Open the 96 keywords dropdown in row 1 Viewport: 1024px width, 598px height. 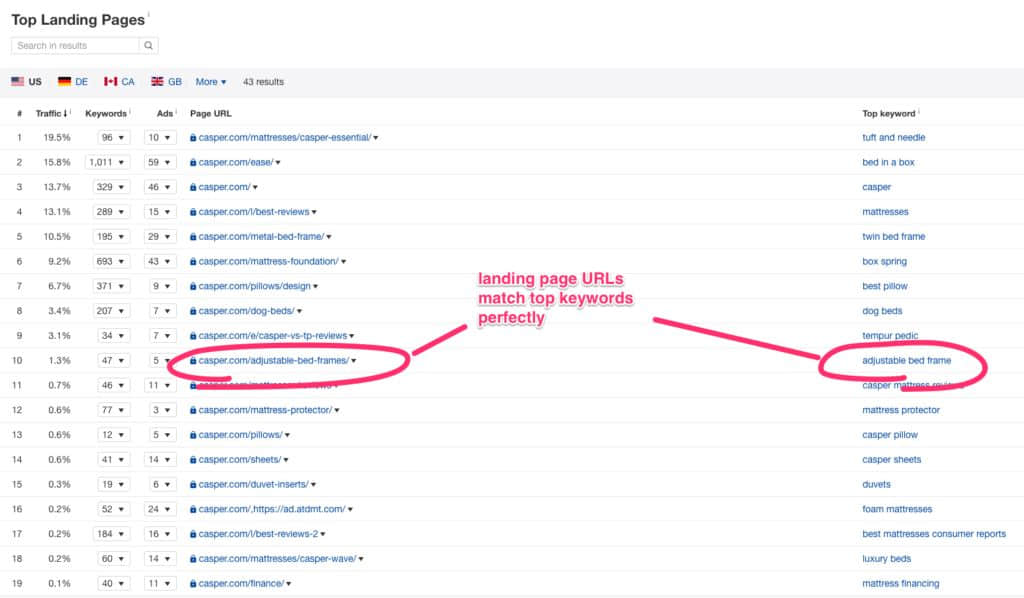pos(113,138)
